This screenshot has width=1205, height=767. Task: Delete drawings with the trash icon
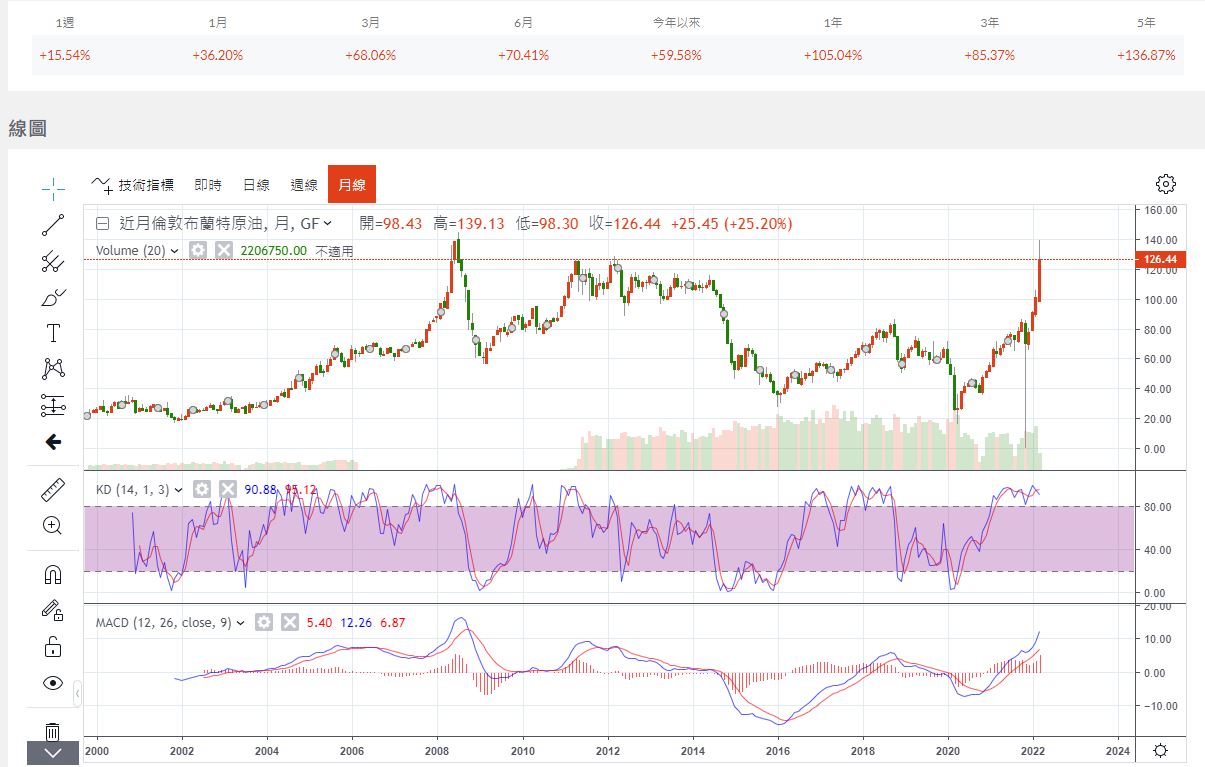[x=53, y=731]
